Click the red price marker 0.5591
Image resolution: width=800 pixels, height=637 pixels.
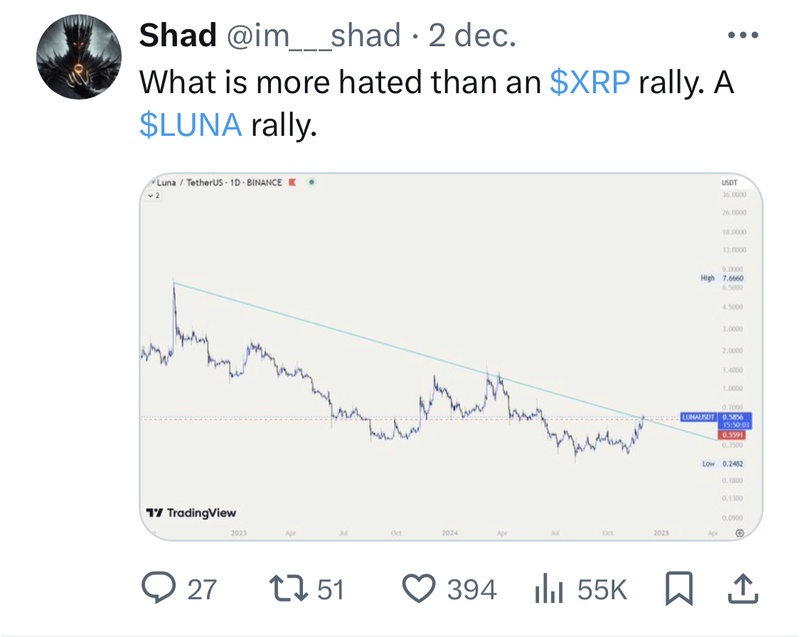(733, 436)
